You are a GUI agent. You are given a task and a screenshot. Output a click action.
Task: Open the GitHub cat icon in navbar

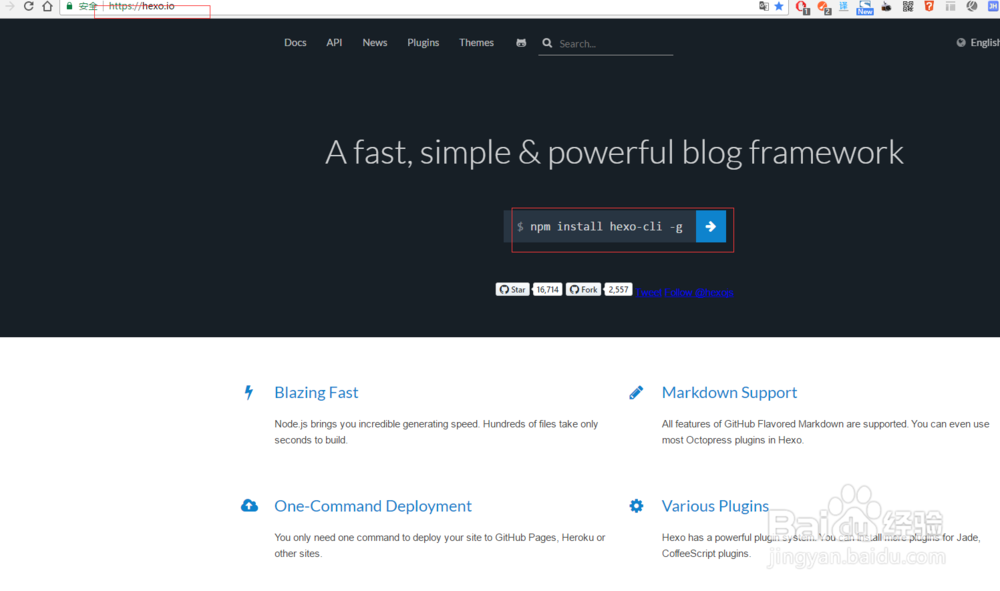click(521, 43)
